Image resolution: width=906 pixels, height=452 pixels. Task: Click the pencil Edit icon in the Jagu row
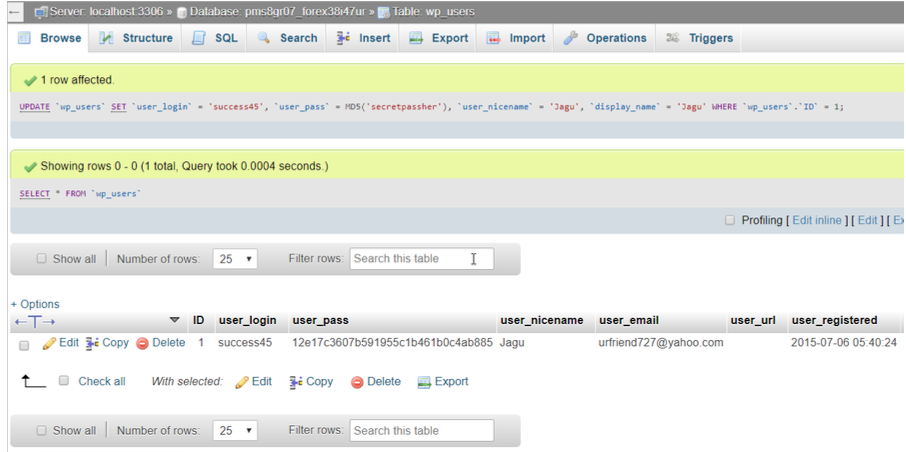(x=49, y=343)
